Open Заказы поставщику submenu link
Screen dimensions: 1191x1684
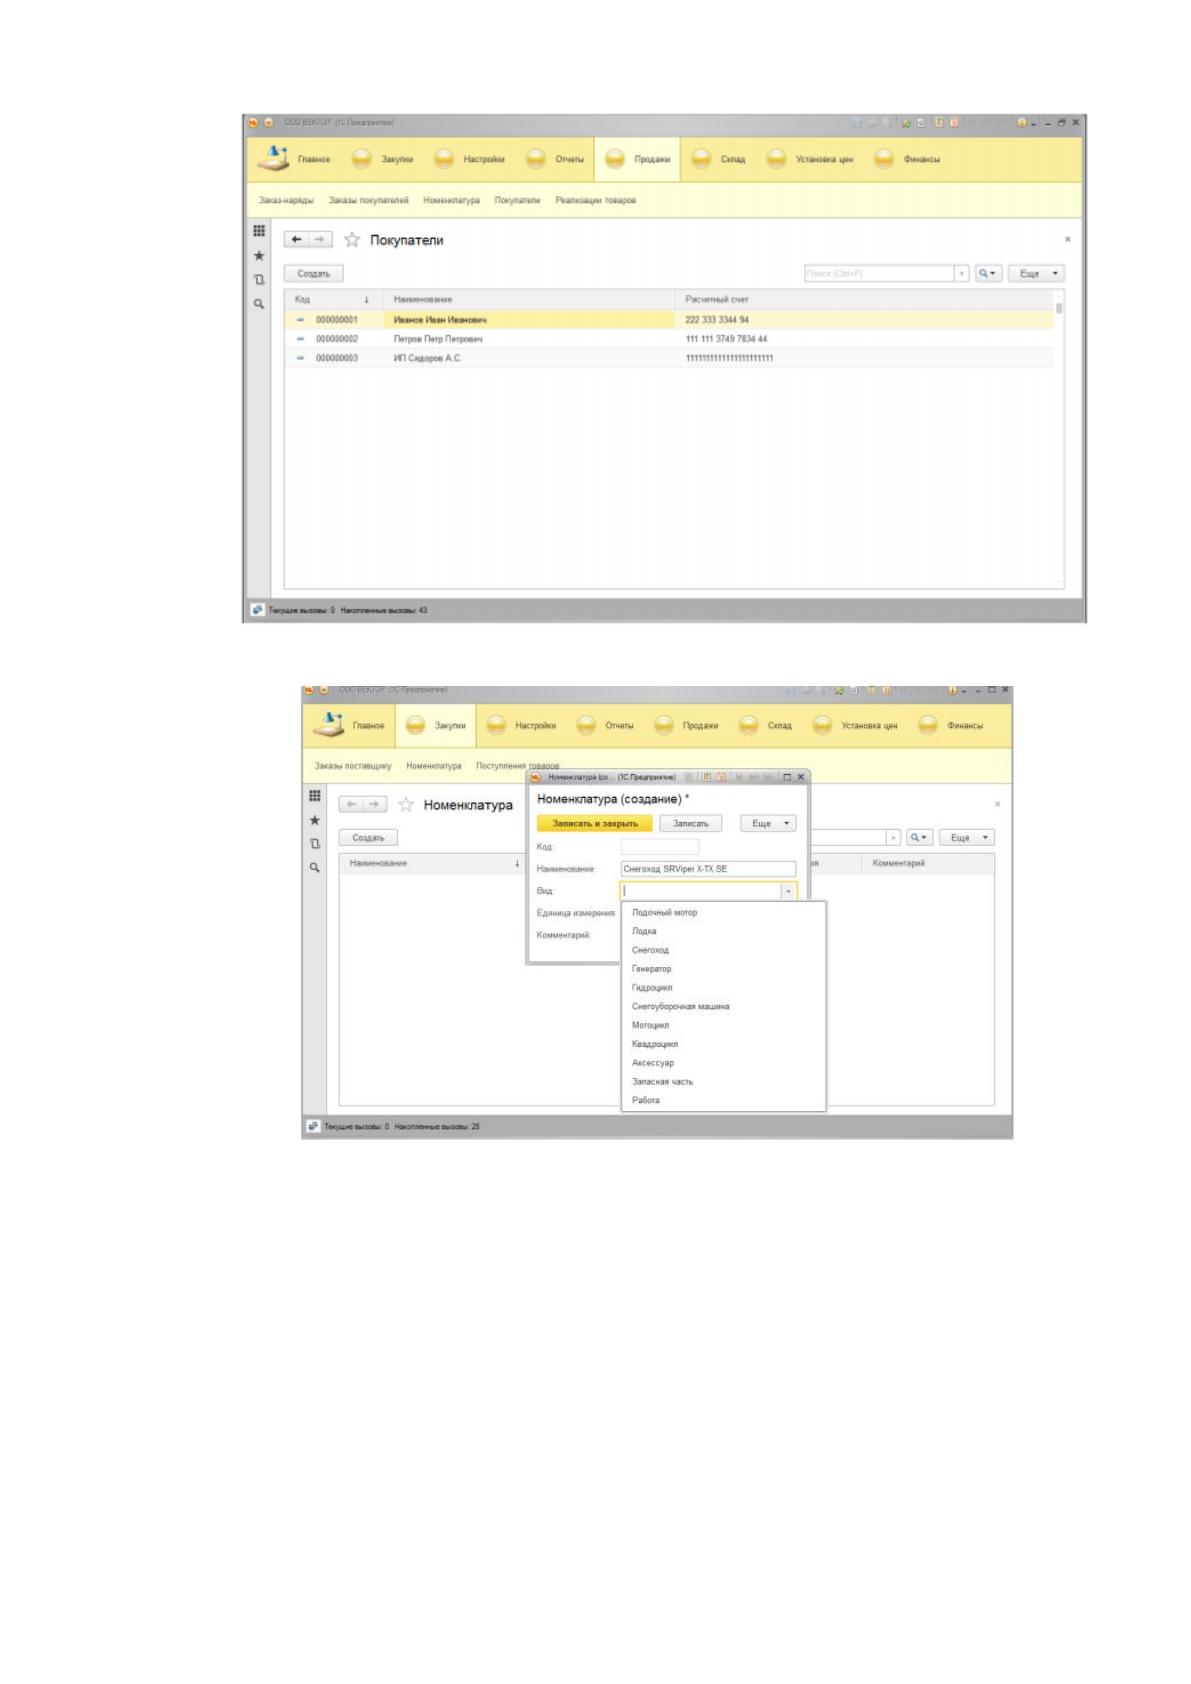click(353, 766)
